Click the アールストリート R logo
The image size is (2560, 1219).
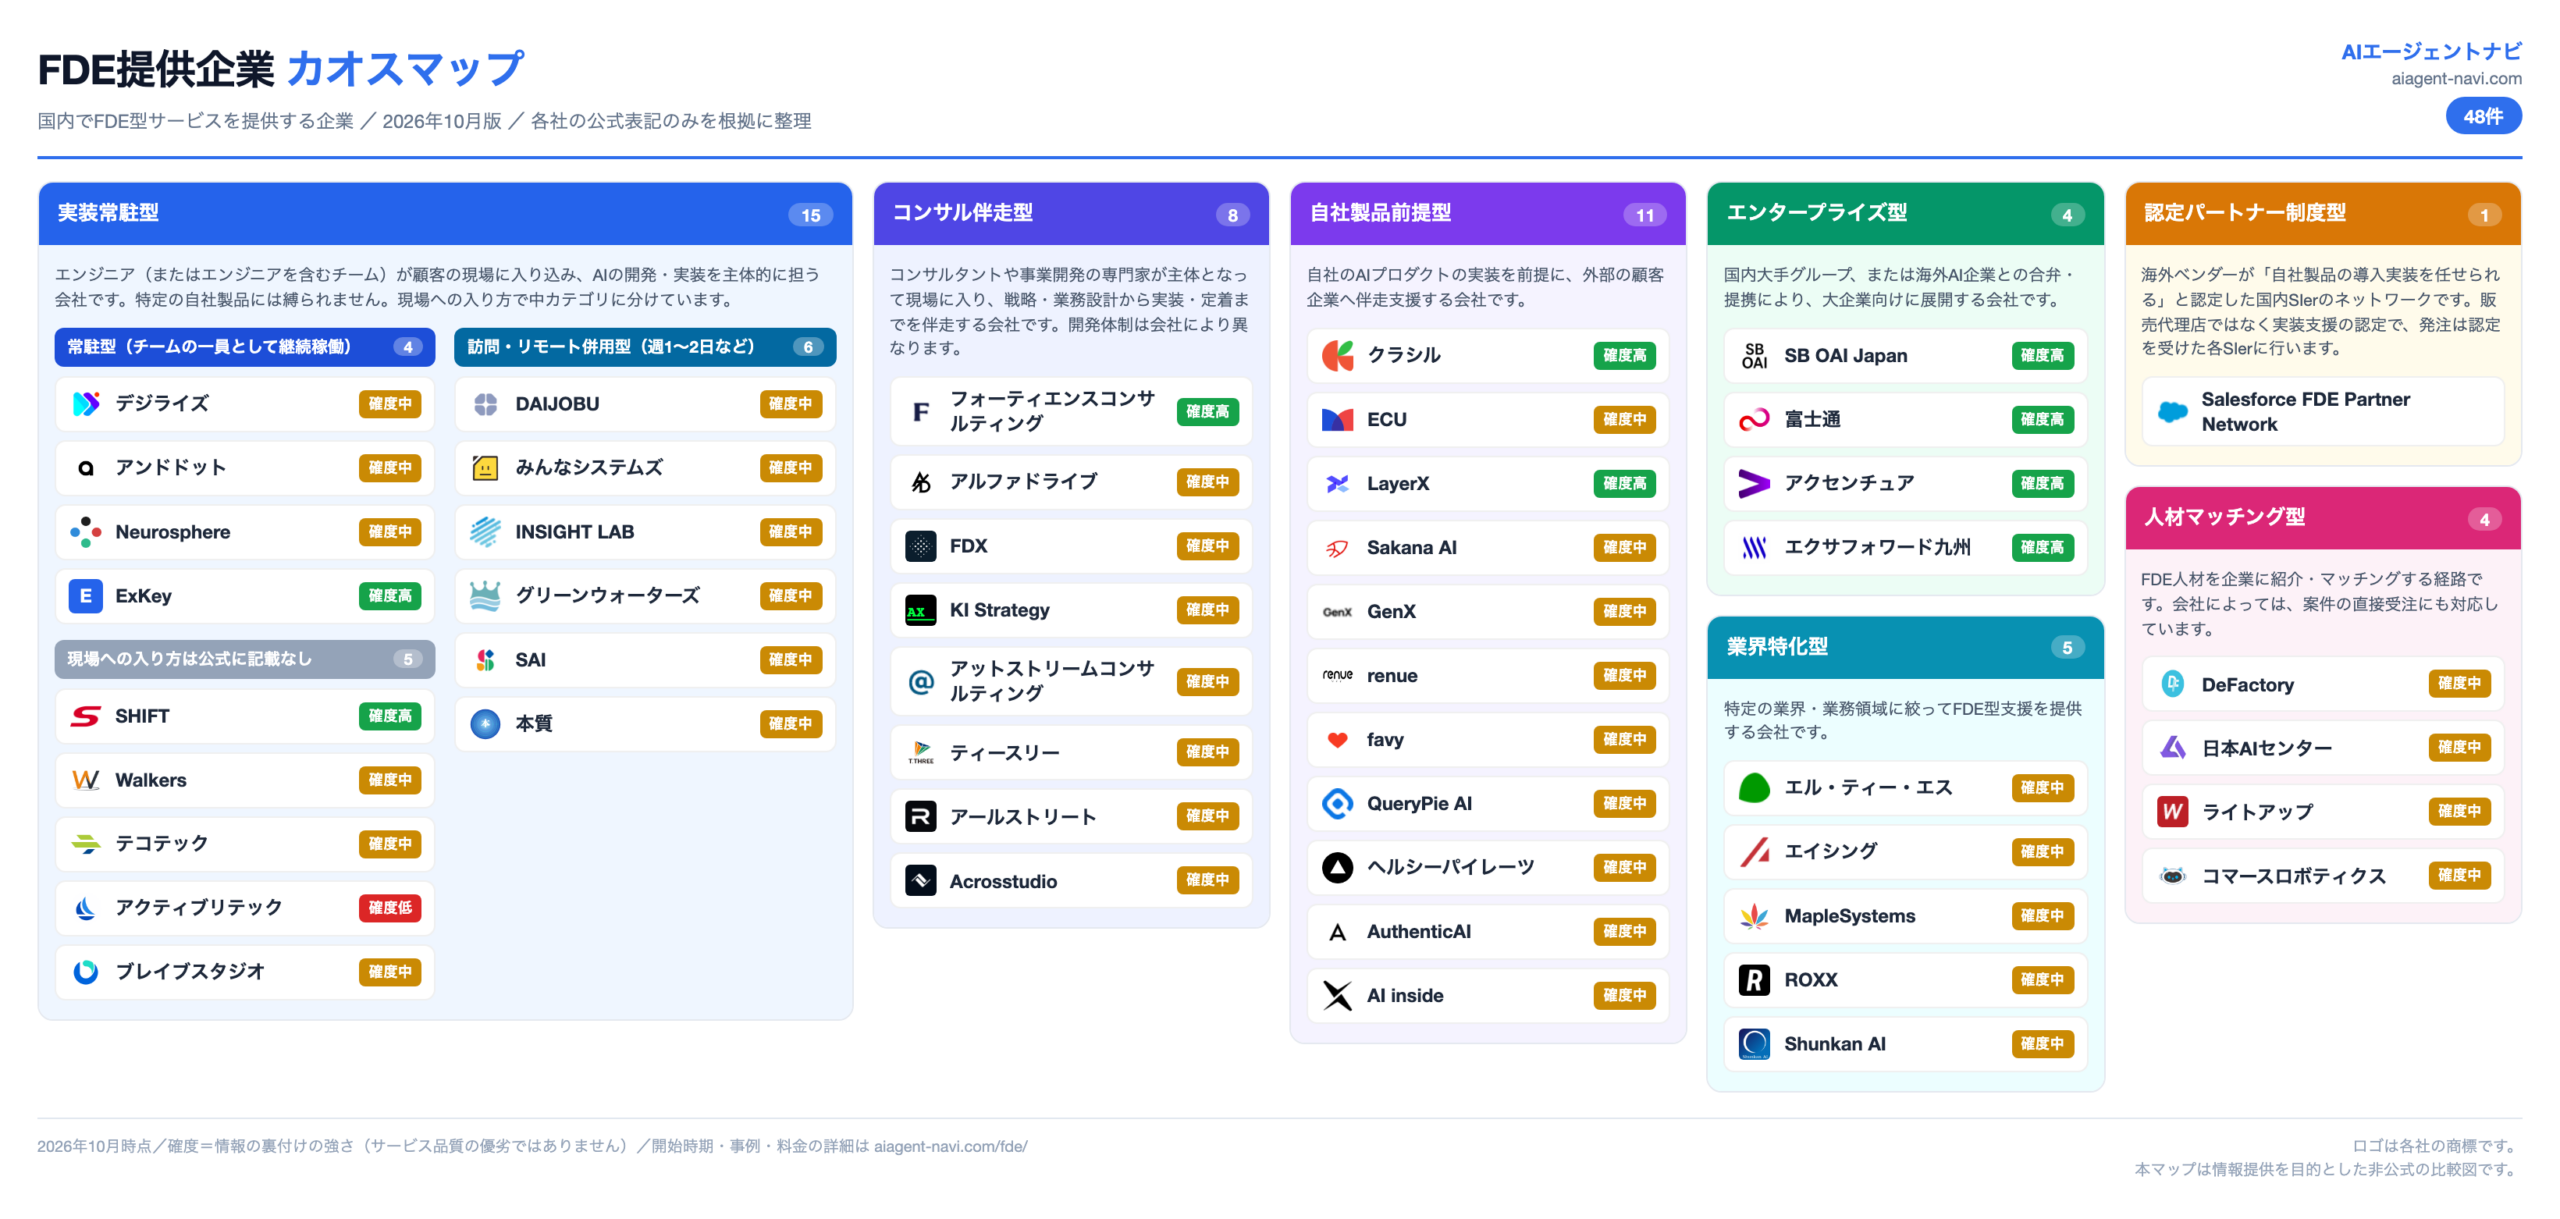[921, 817]
